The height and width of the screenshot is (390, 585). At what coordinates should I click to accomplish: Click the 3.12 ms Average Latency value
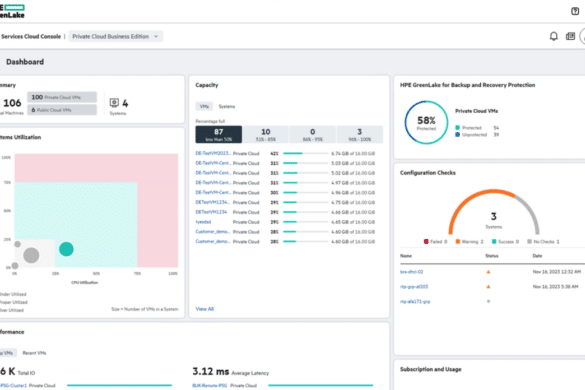[x=210, y=371]
